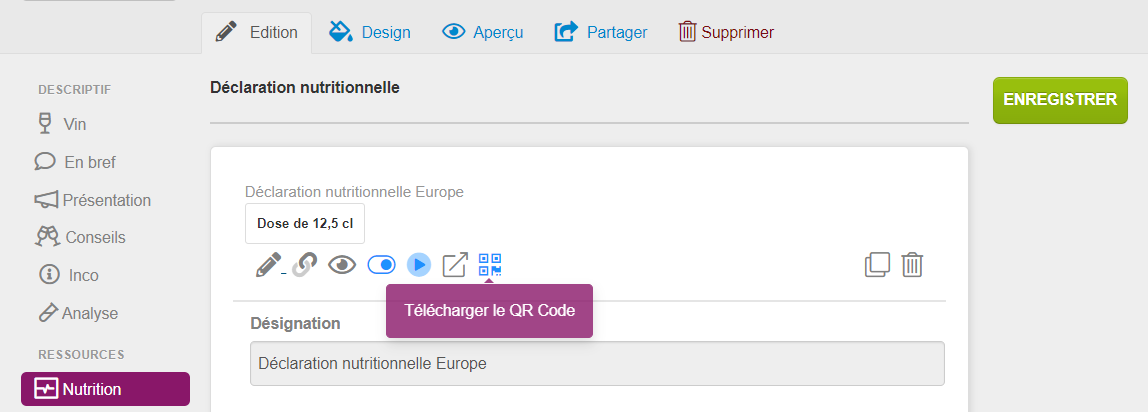
Task: Click the pencil edit icon
Action: (x=269, y=264)
